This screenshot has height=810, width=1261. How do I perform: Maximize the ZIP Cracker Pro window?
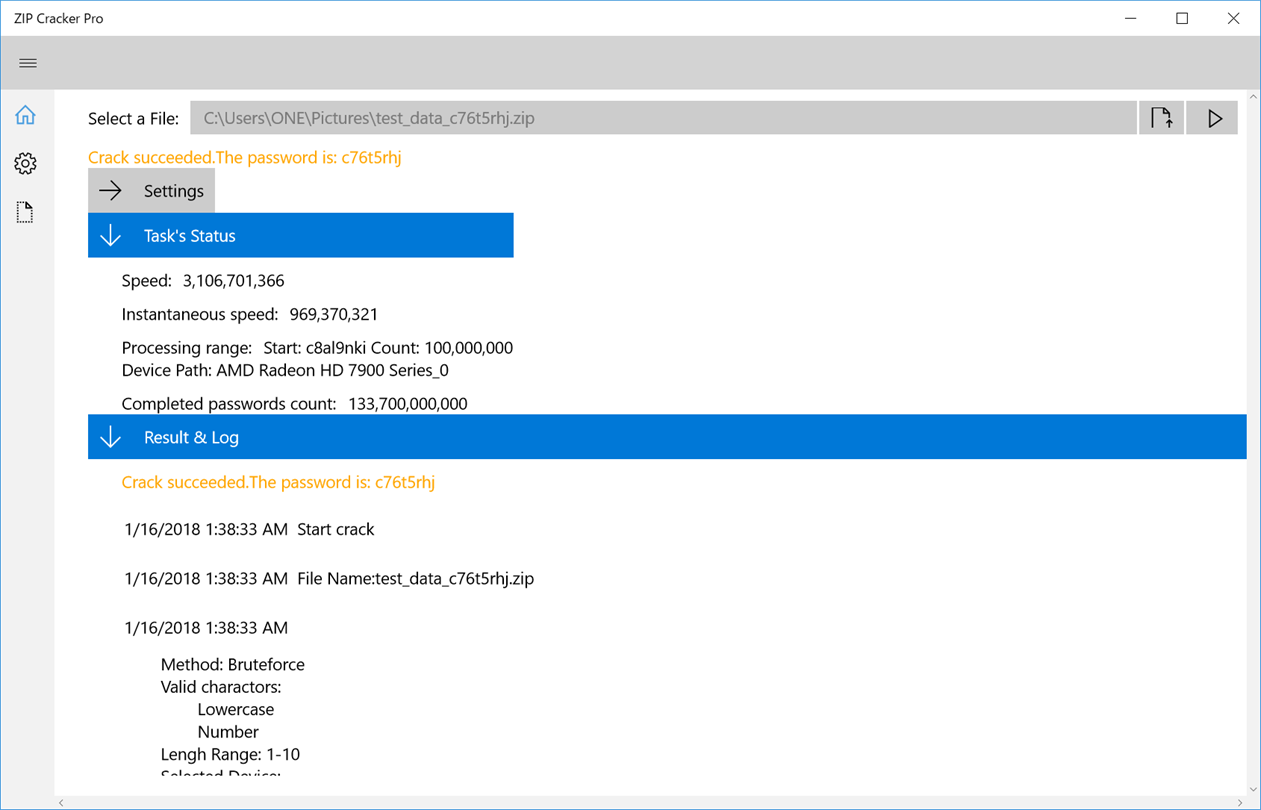(1182, 18)
